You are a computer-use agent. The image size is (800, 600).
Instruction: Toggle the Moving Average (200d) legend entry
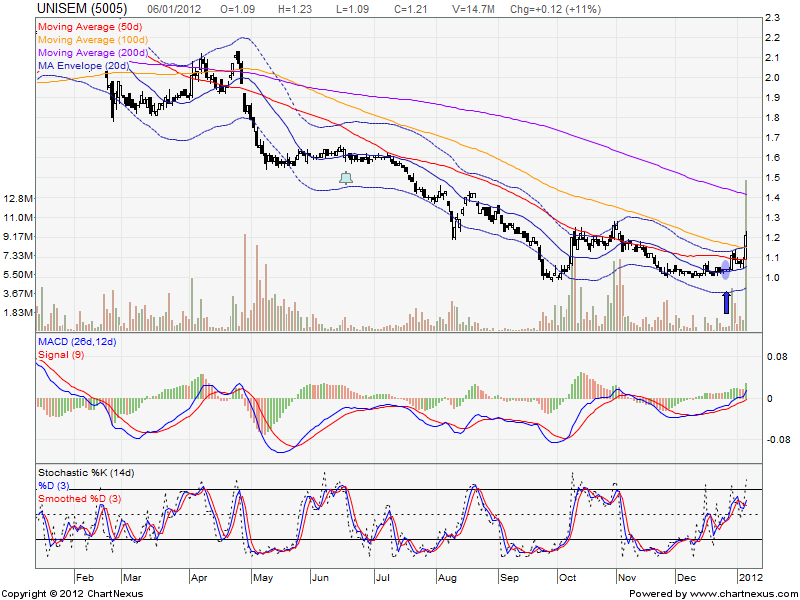tap(92, 53)
